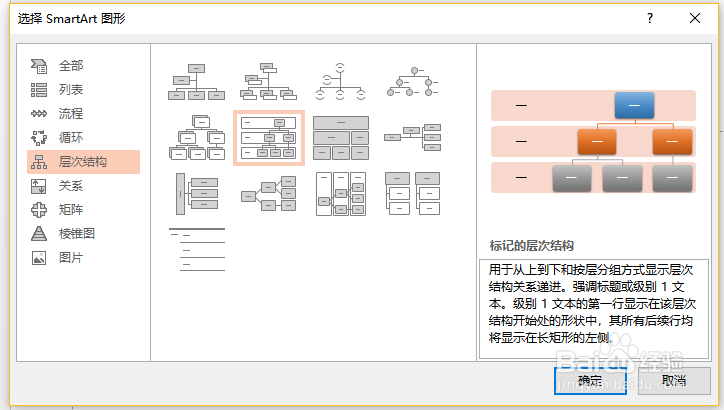Choose the Table Hierarchy layout

click(x=341, y=138)
